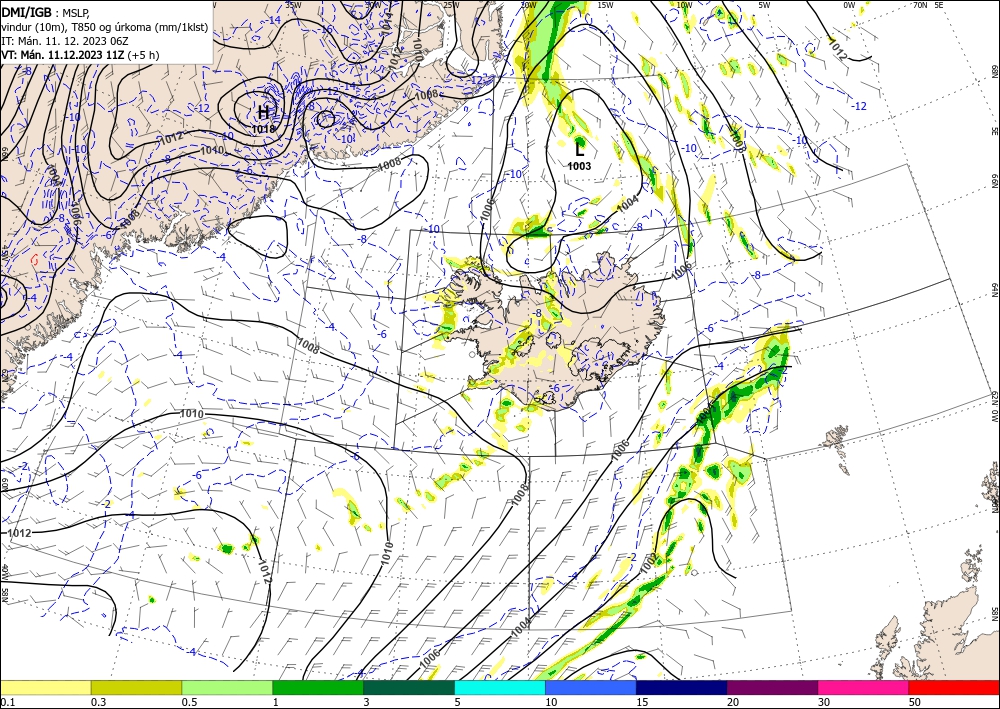Select the dark green 3–5 legend swatch
This screenshot has width=1000, height=709.
pos(409,687)
